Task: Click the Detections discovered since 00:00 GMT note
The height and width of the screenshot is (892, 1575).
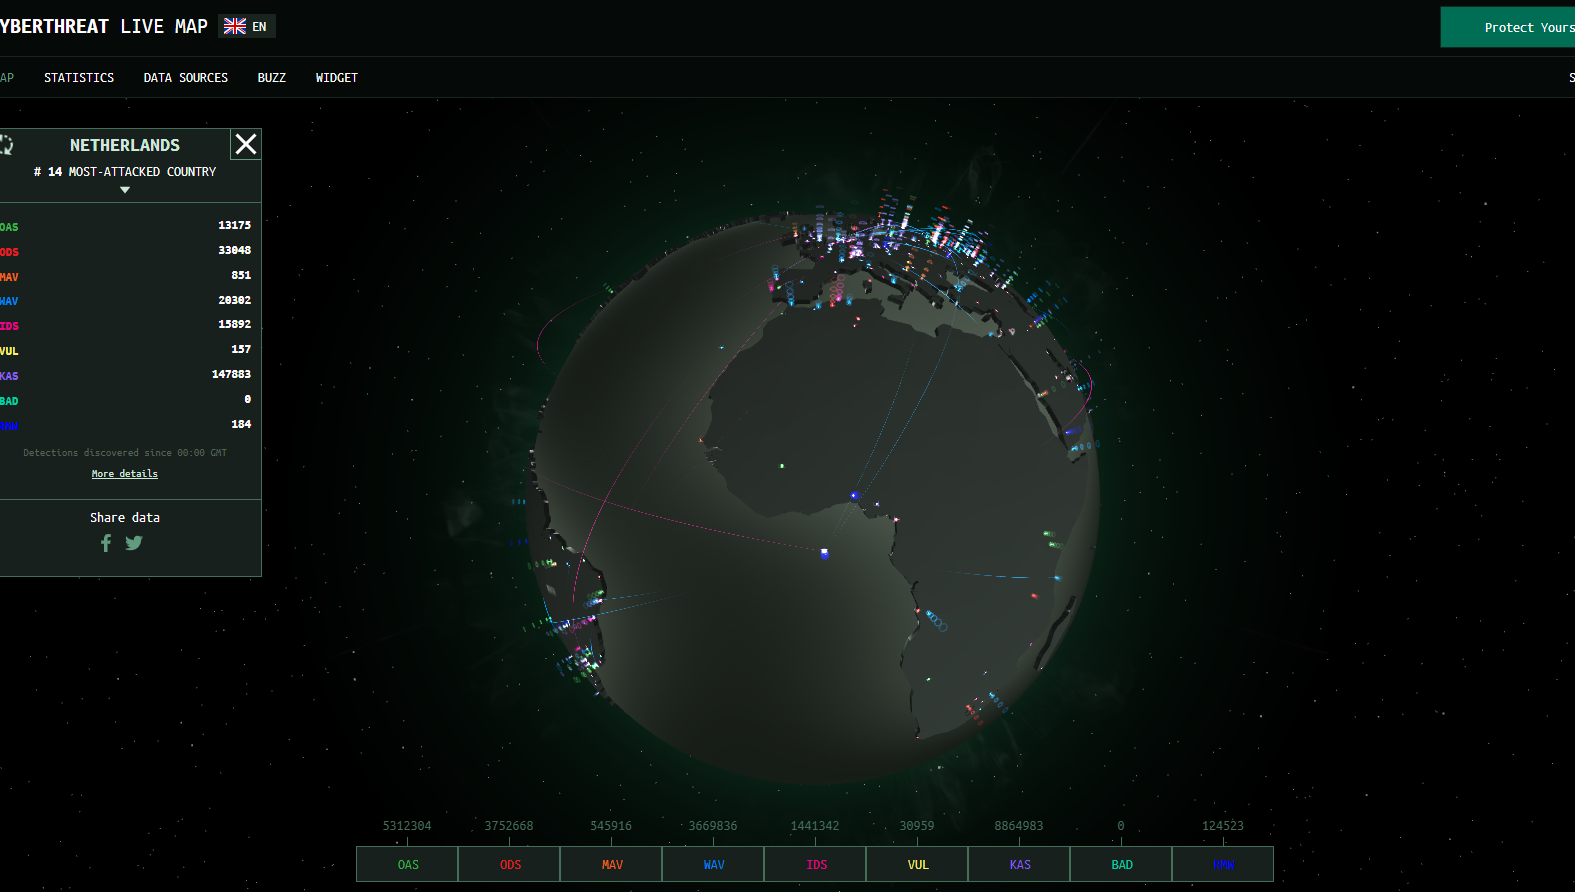Action: (x=125, y=453)
